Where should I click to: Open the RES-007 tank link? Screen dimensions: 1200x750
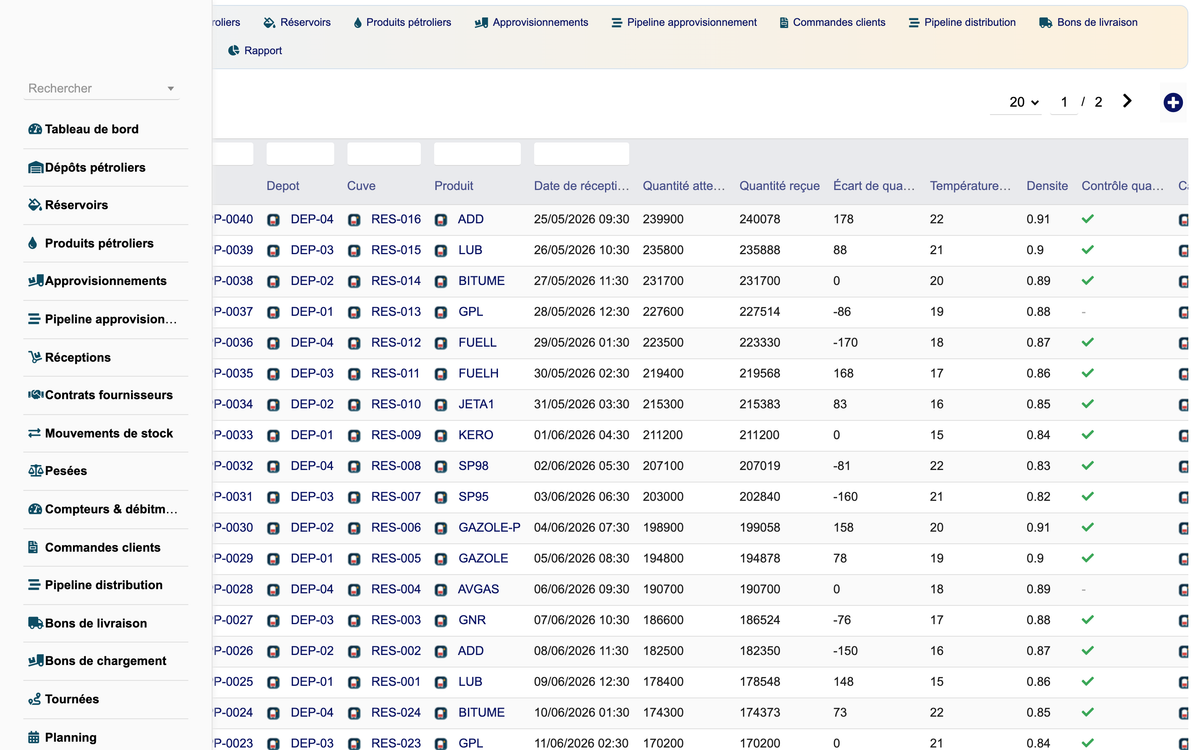pyautogui.click(x=396, y=497)
